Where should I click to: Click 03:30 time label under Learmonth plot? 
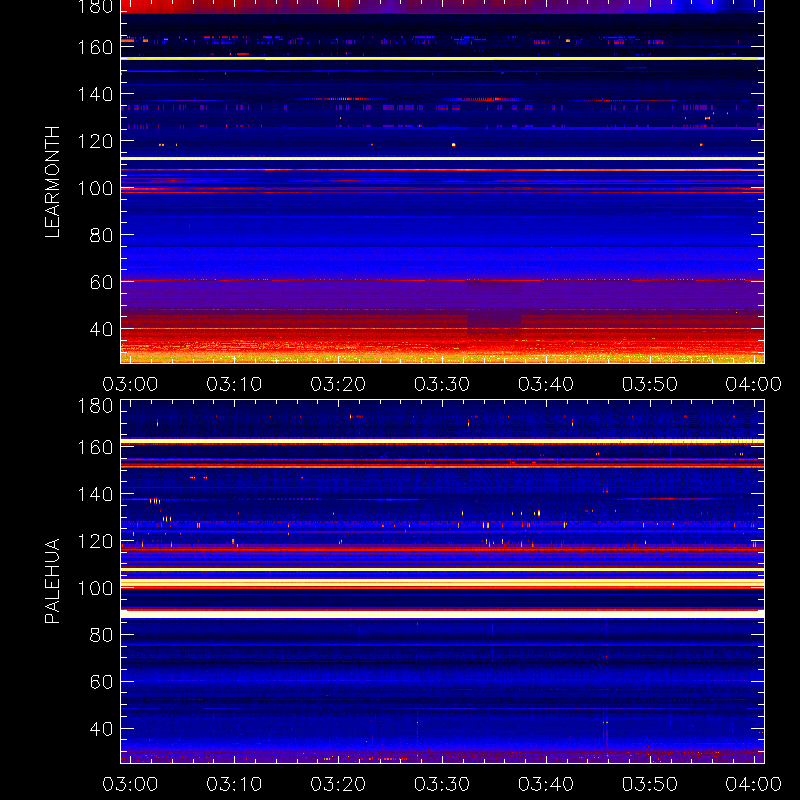point(442,384)
